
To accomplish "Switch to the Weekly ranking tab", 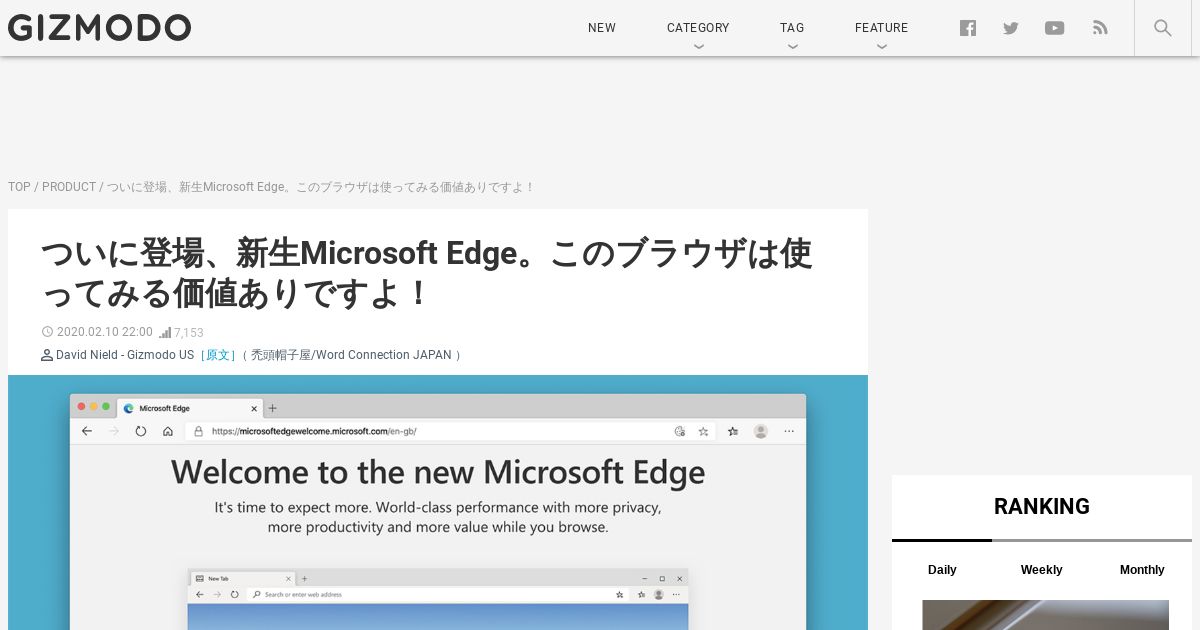I will [x=1041, y=569].
